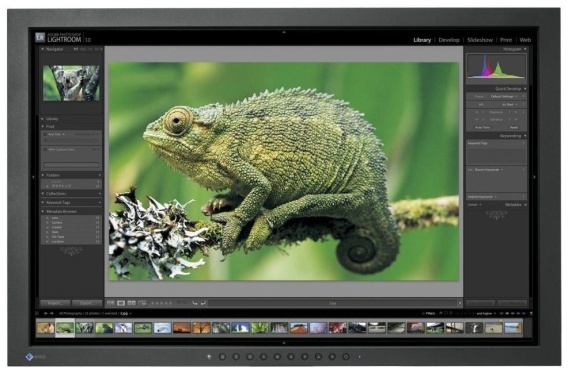
Task: Click the Export button
Action: pyautogui.click(x=87, y=303)
